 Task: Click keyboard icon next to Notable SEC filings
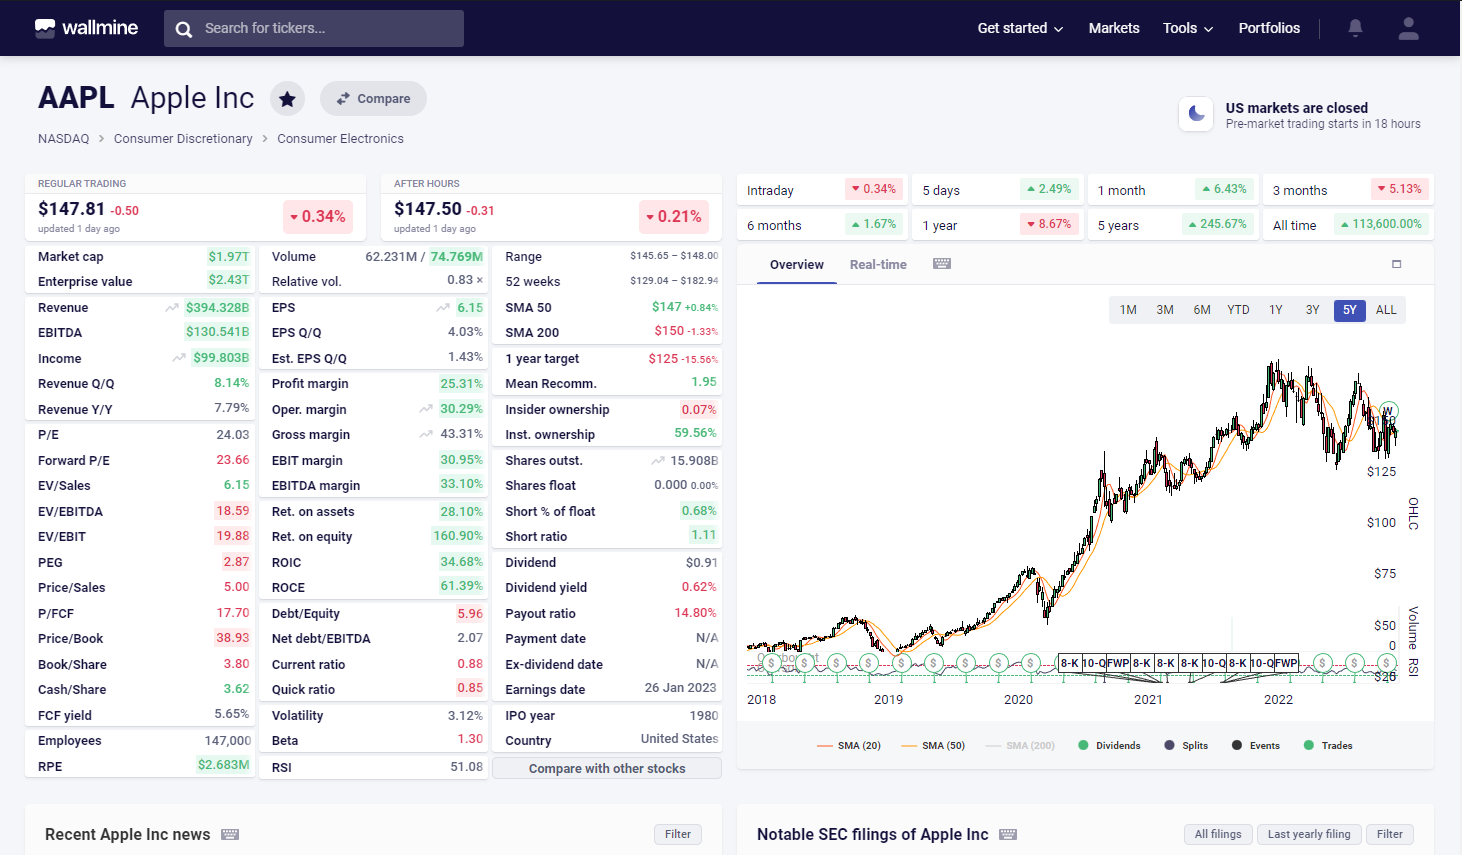1008,834
